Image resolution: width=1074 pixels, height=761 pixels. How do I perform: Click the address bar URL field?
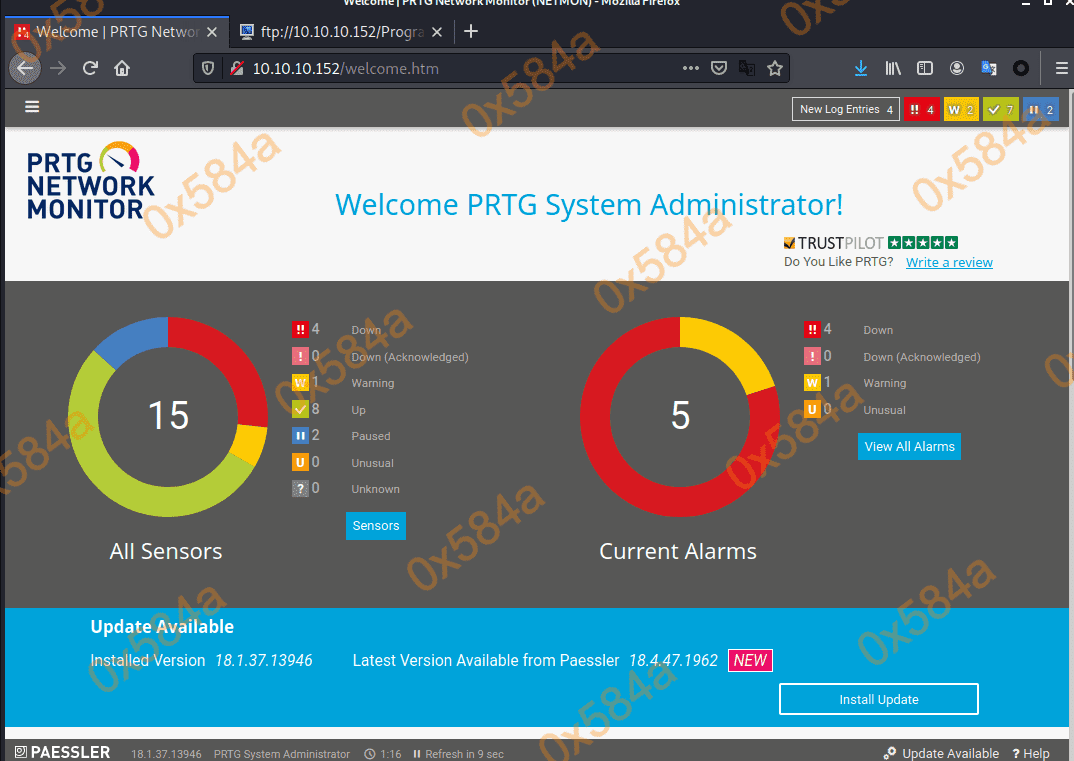coord(450,69)
